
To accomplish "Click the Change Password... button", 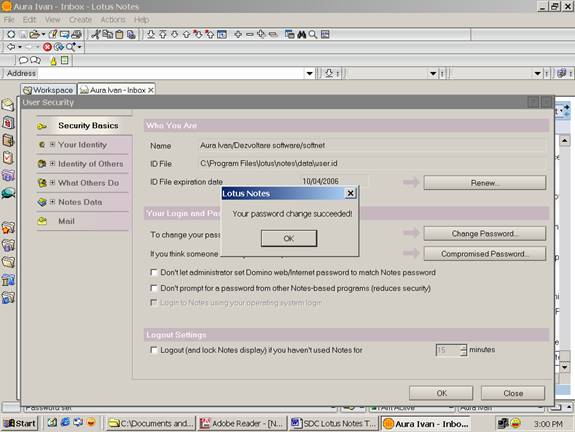I will tap(484, 234).
